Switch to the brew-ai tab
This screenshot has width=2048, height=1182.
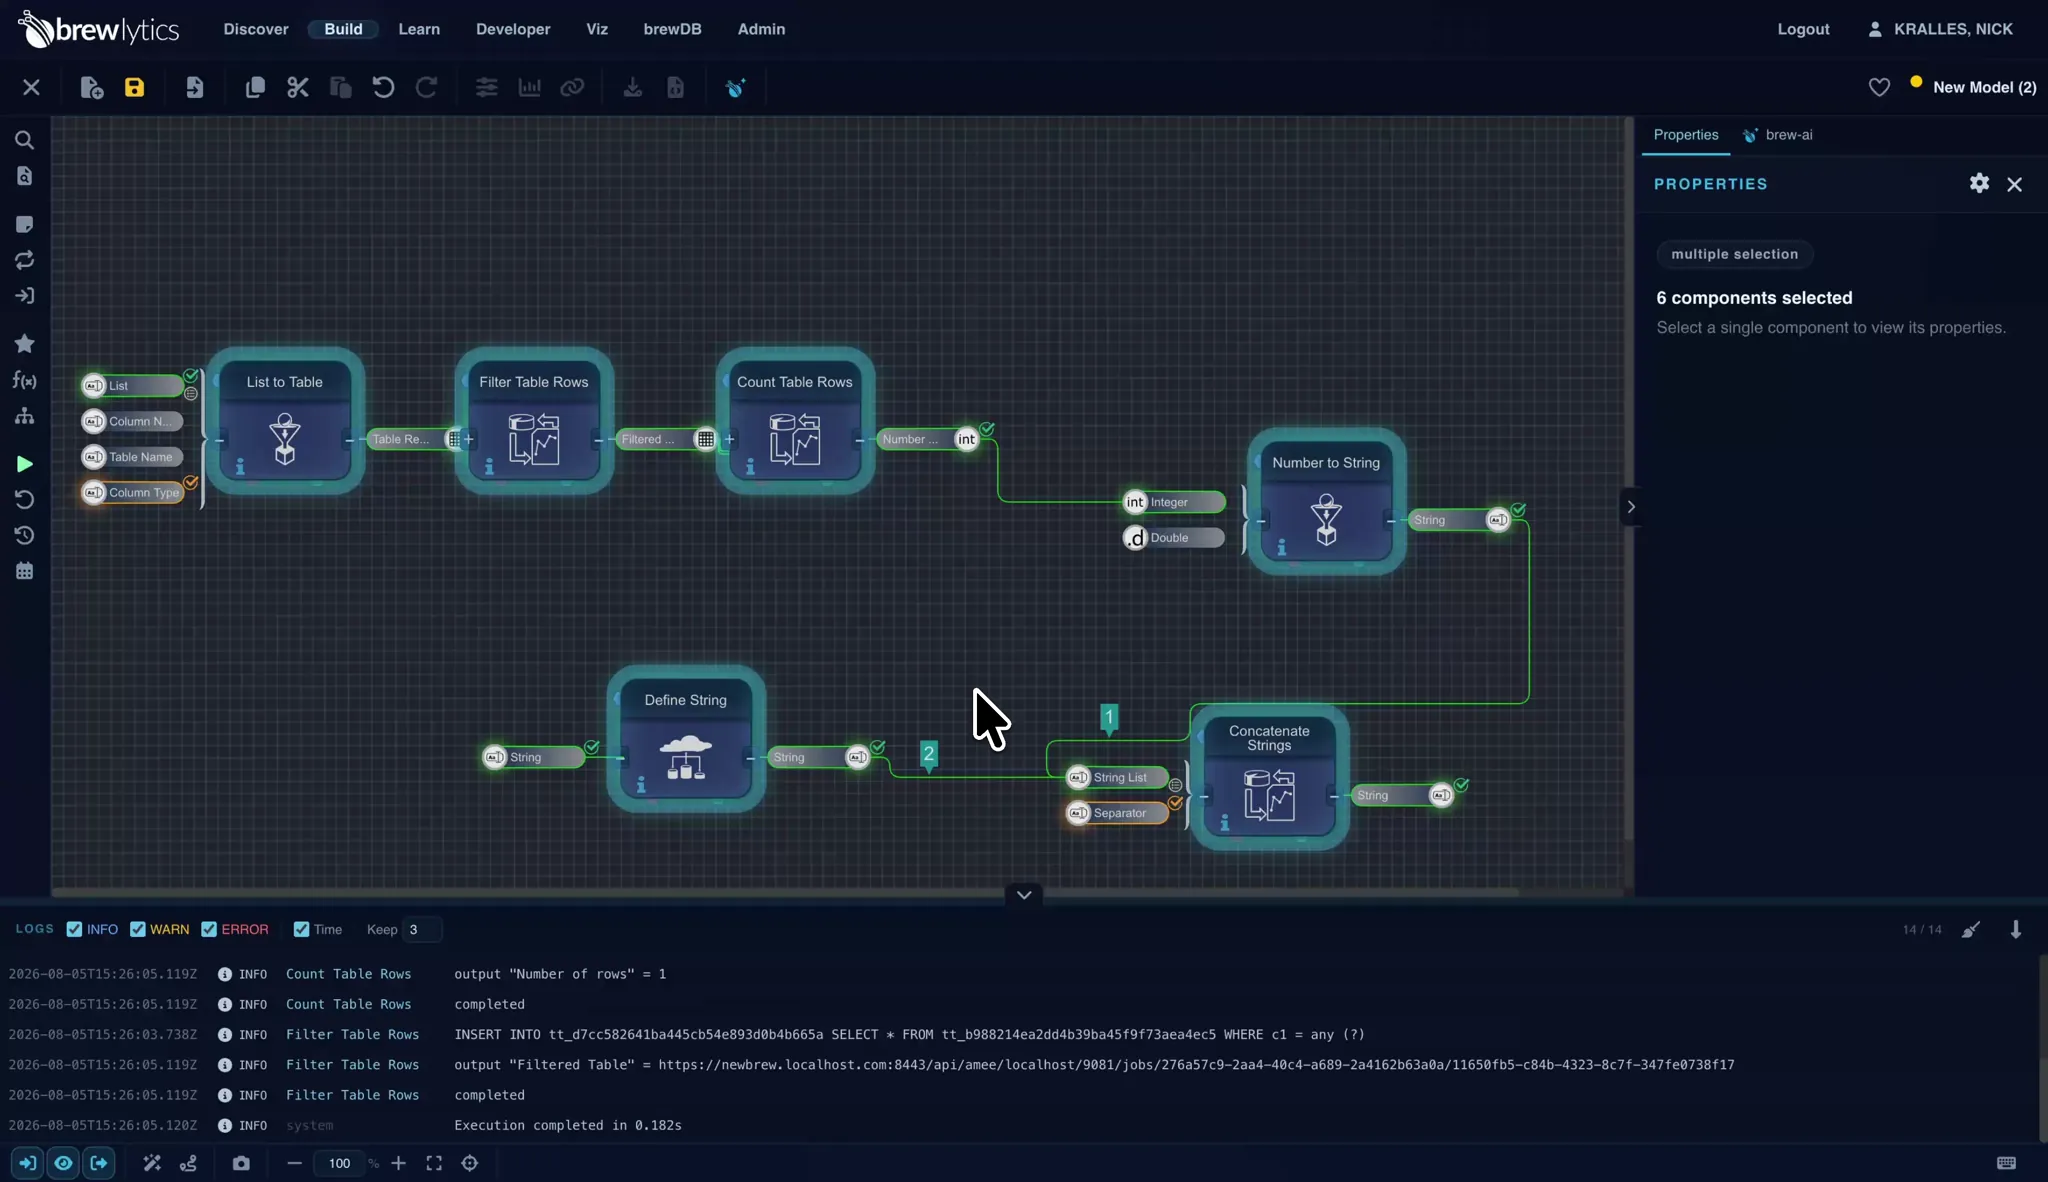(1778, 135)
